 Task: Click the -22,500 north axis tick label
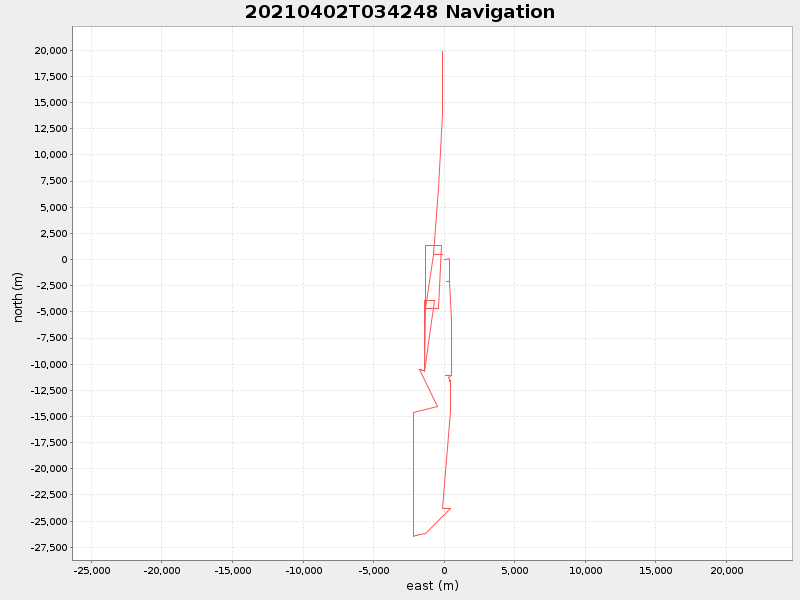click(x=49, y=495)
